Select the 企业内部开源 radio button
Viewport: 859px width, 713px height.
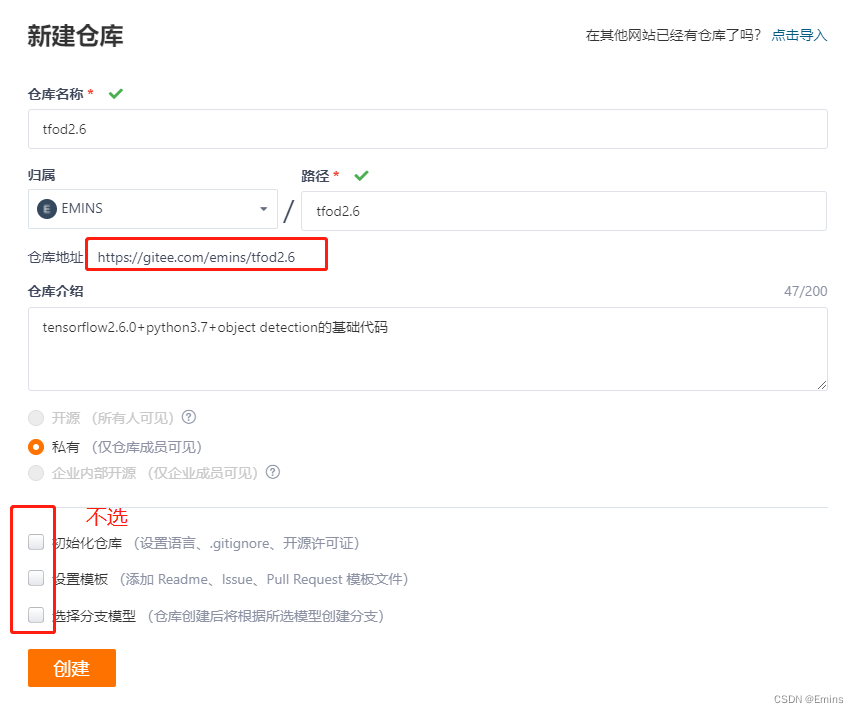pyautogui.click(x=36, y=473)
